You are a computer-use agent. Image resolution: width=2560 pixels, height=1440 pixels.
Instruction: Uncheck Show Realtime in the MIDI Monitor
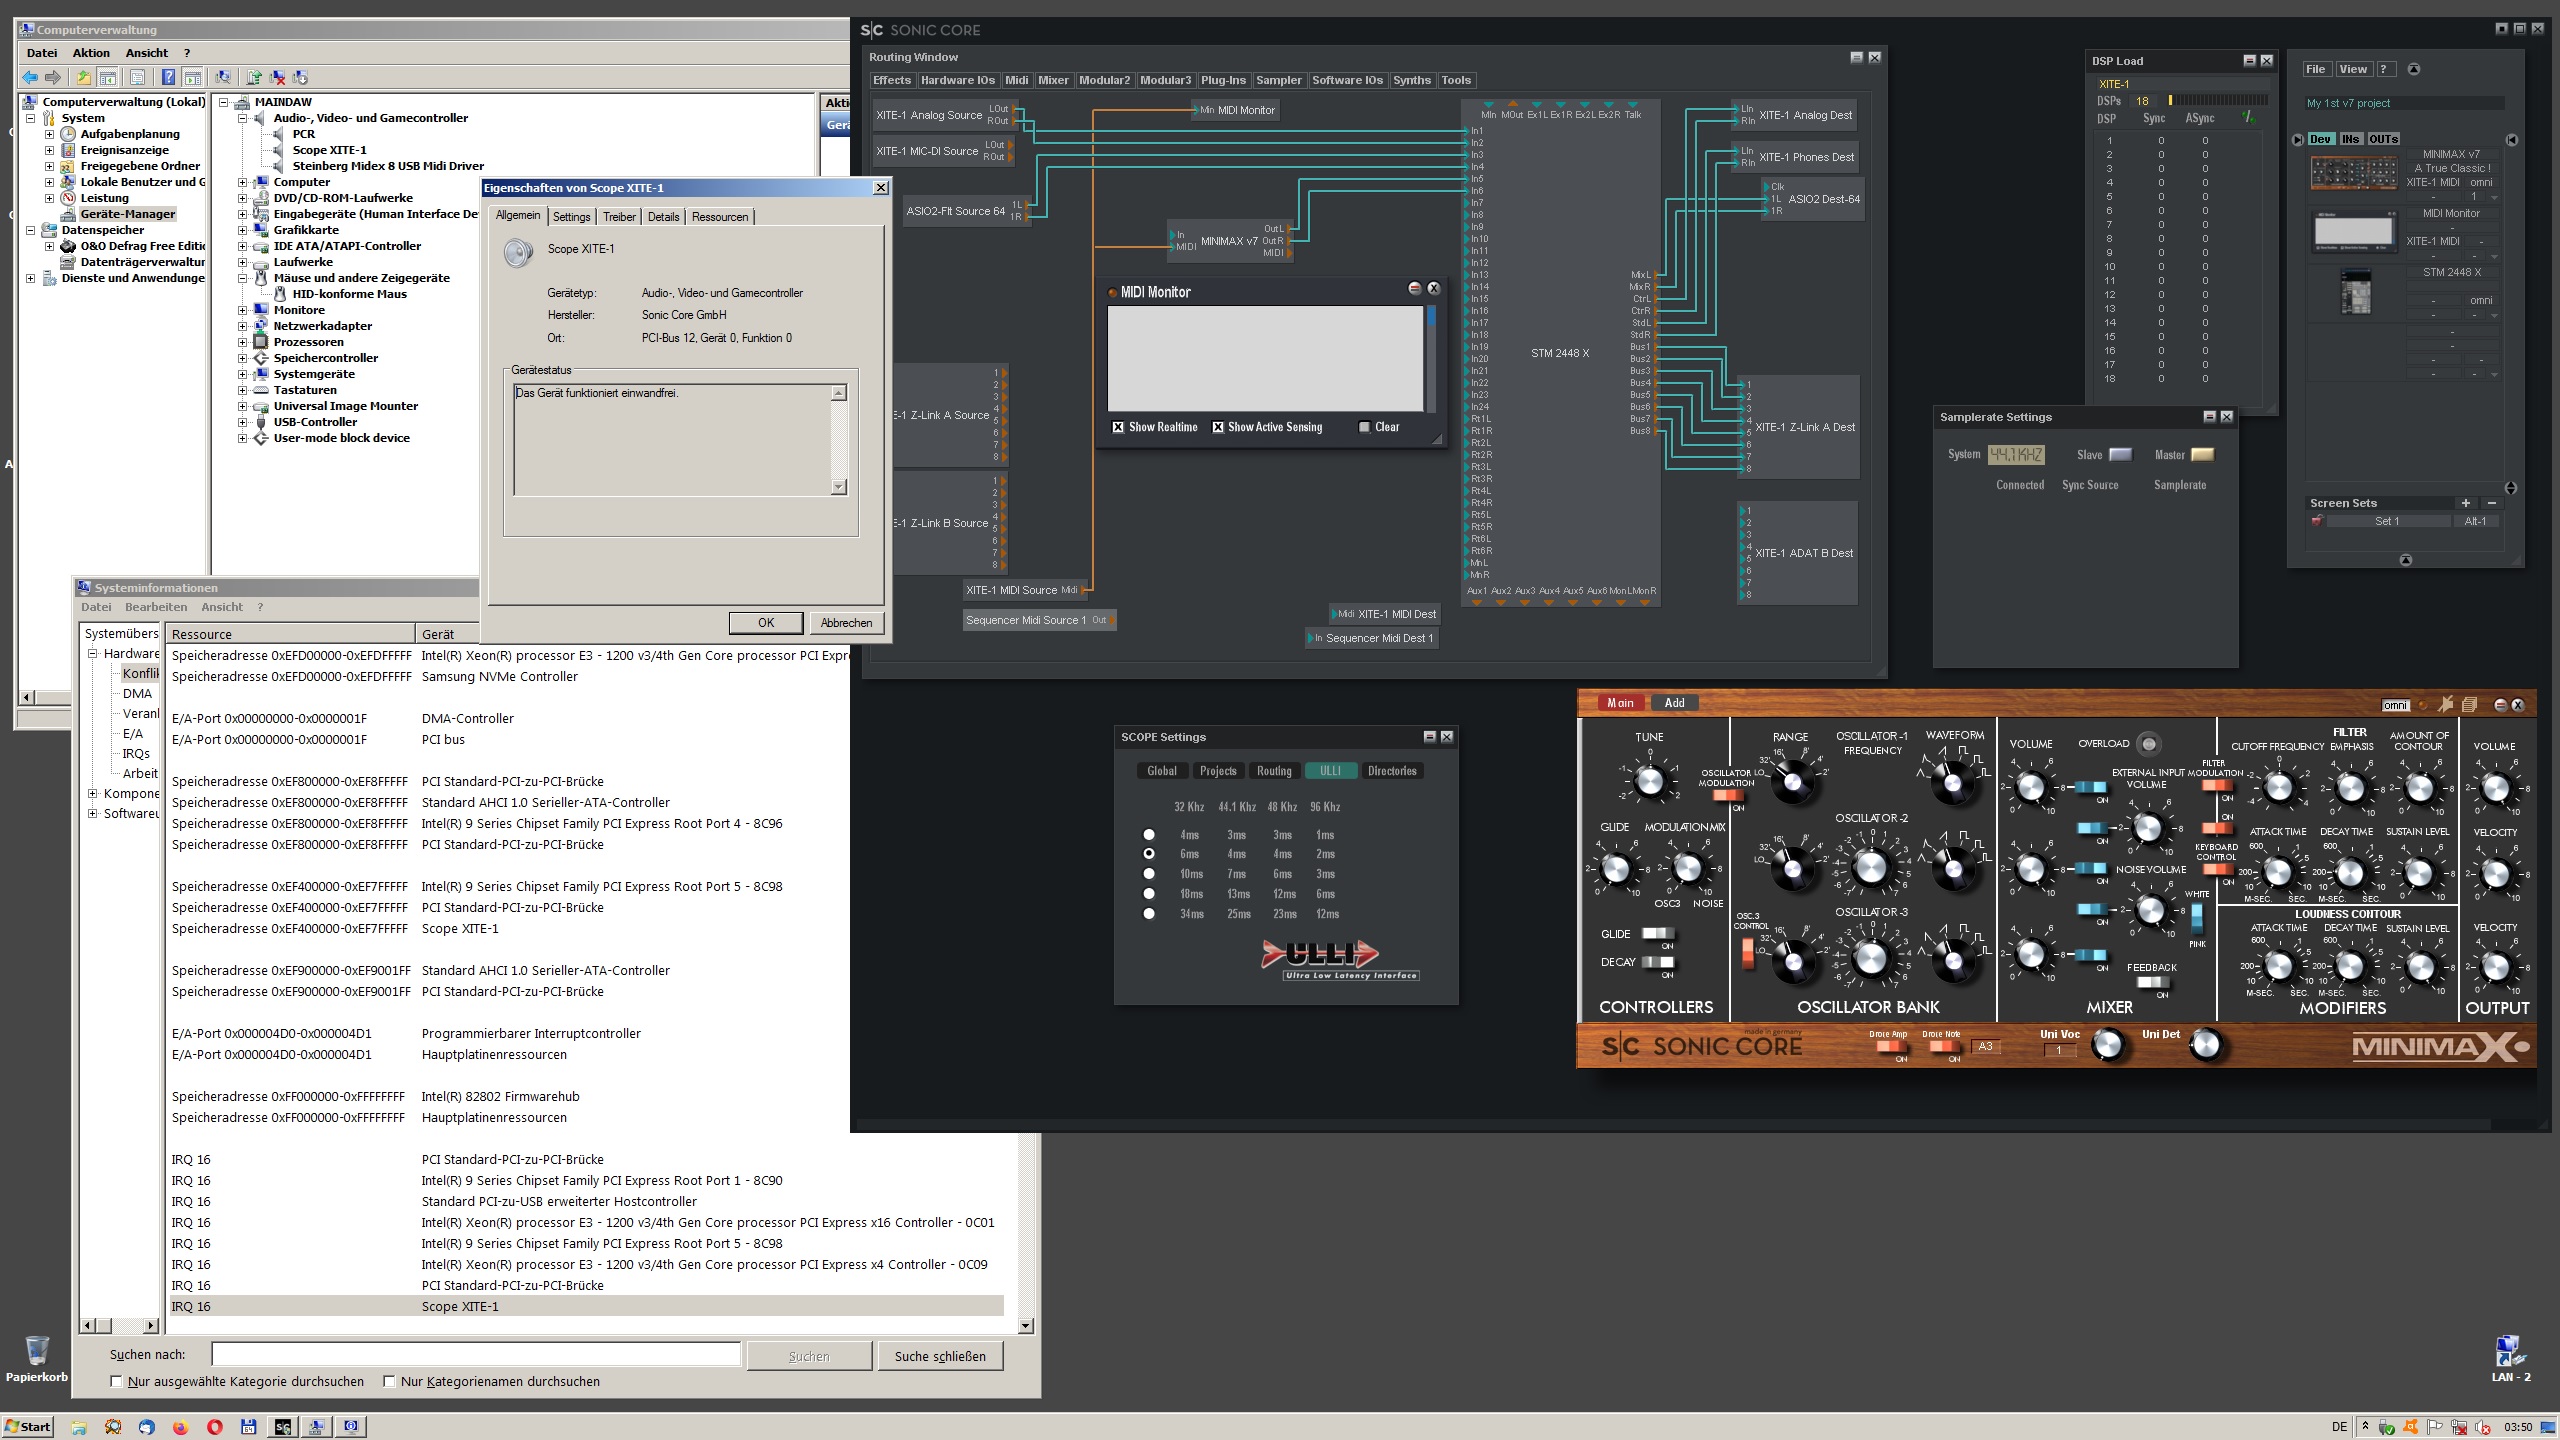click(1119, 426)
